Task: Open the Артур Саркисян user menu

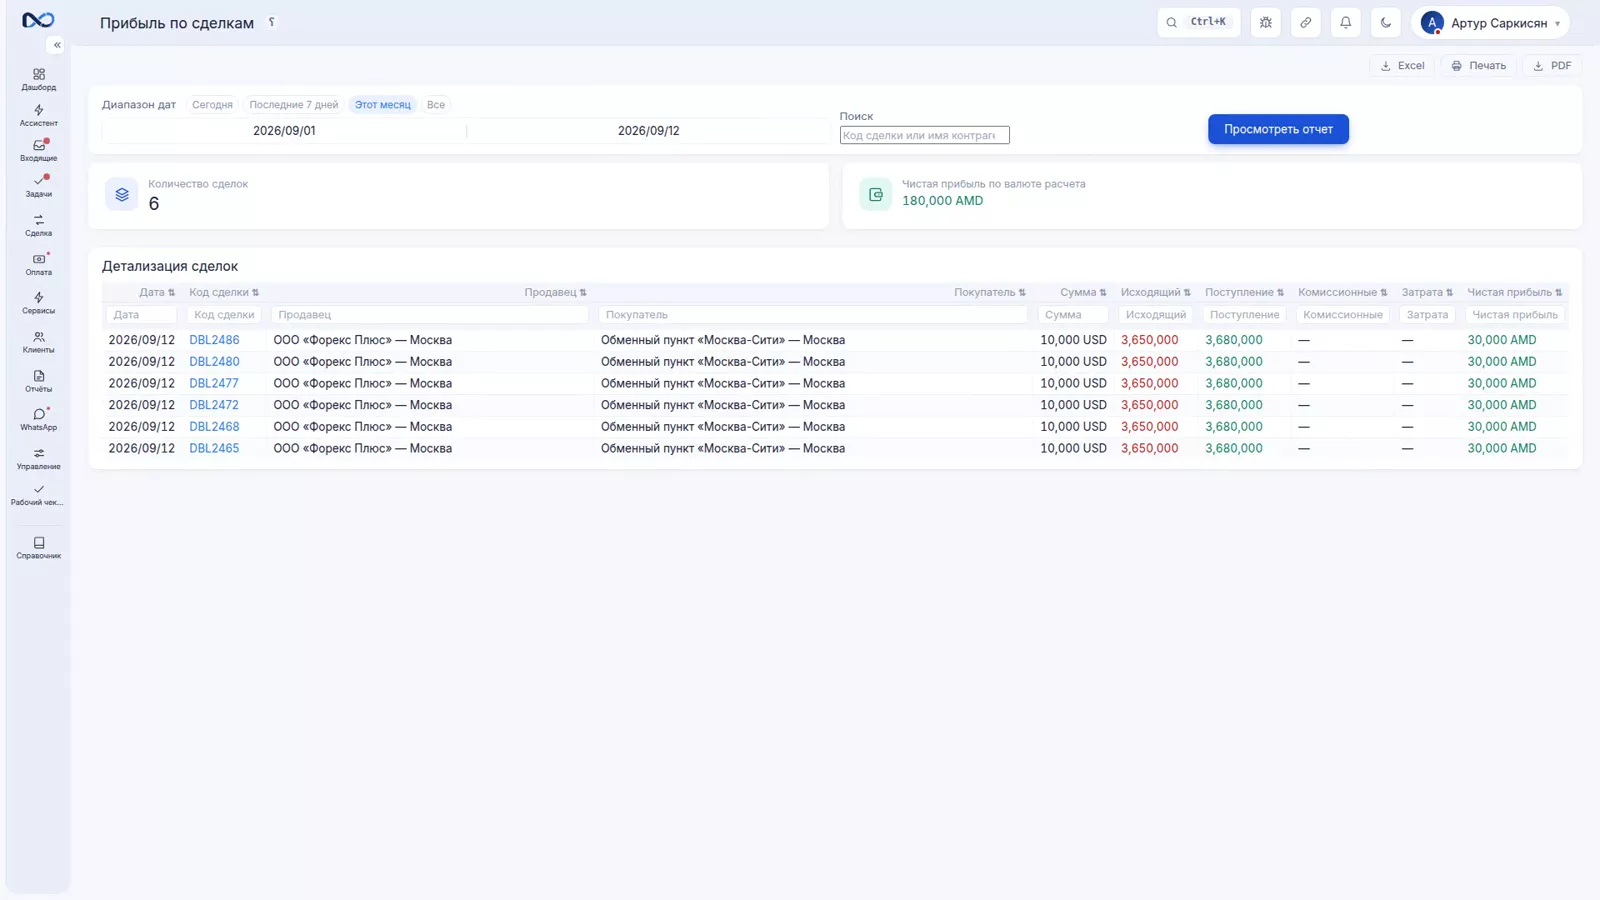Action: pyautogui.click(x=1490, y=22)
